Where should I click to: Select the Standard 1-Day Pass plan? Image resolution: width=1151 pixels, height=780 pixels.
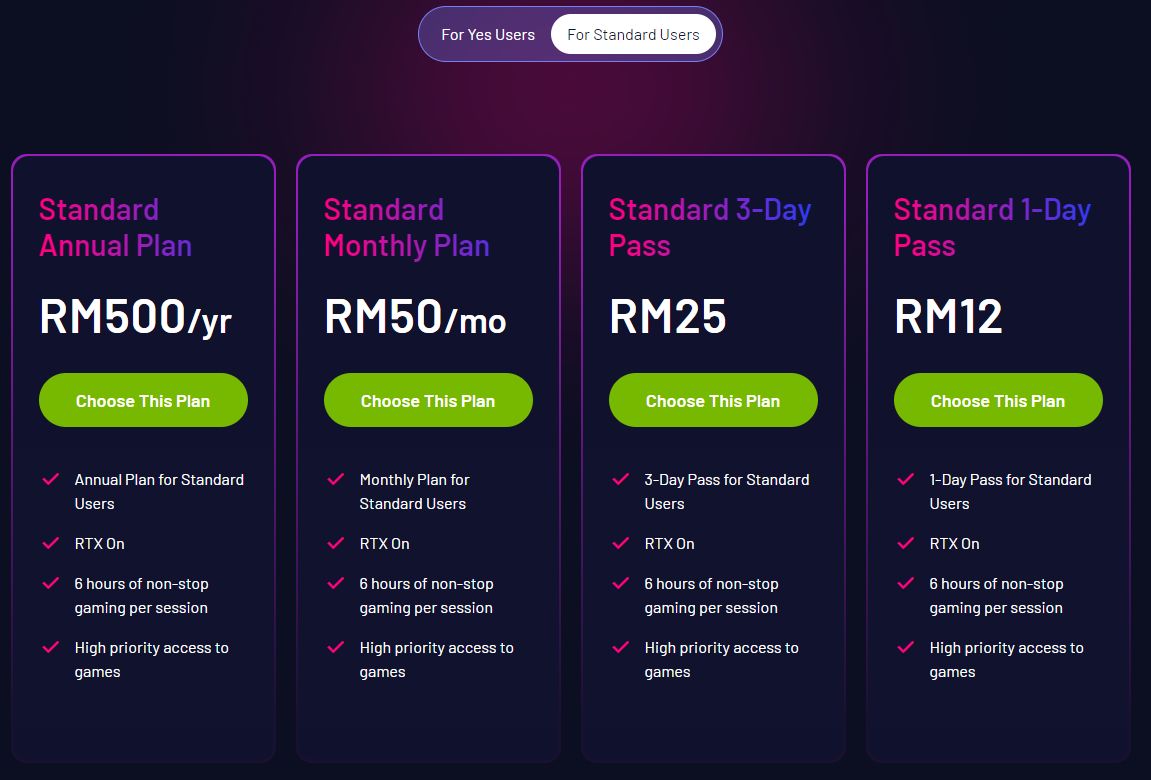click(998, 400)
